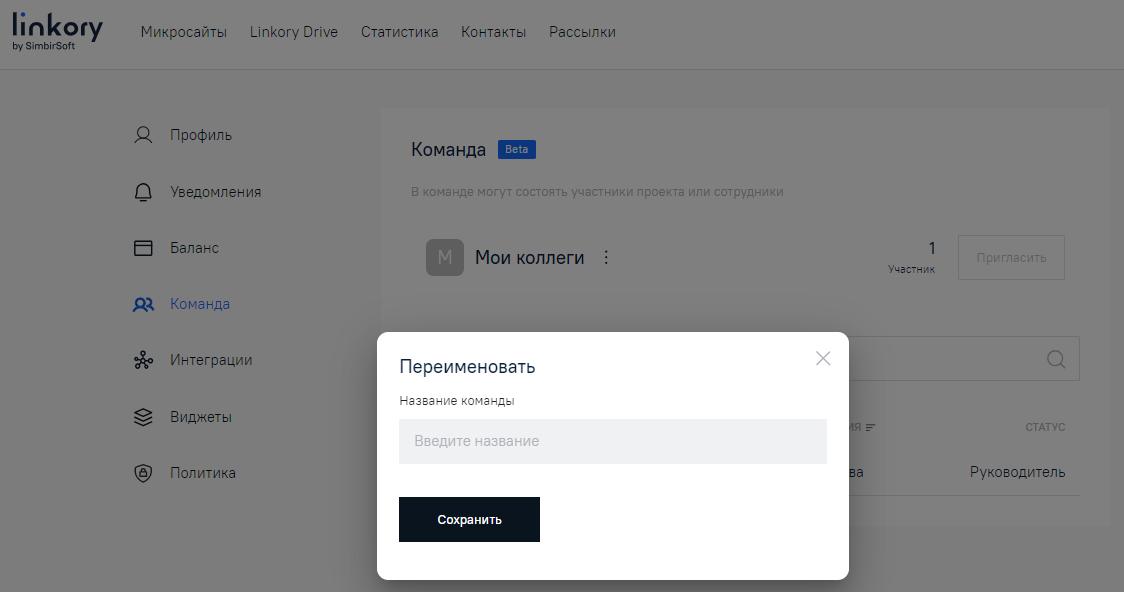Click the magnifier icon in the search bar

1056,358
